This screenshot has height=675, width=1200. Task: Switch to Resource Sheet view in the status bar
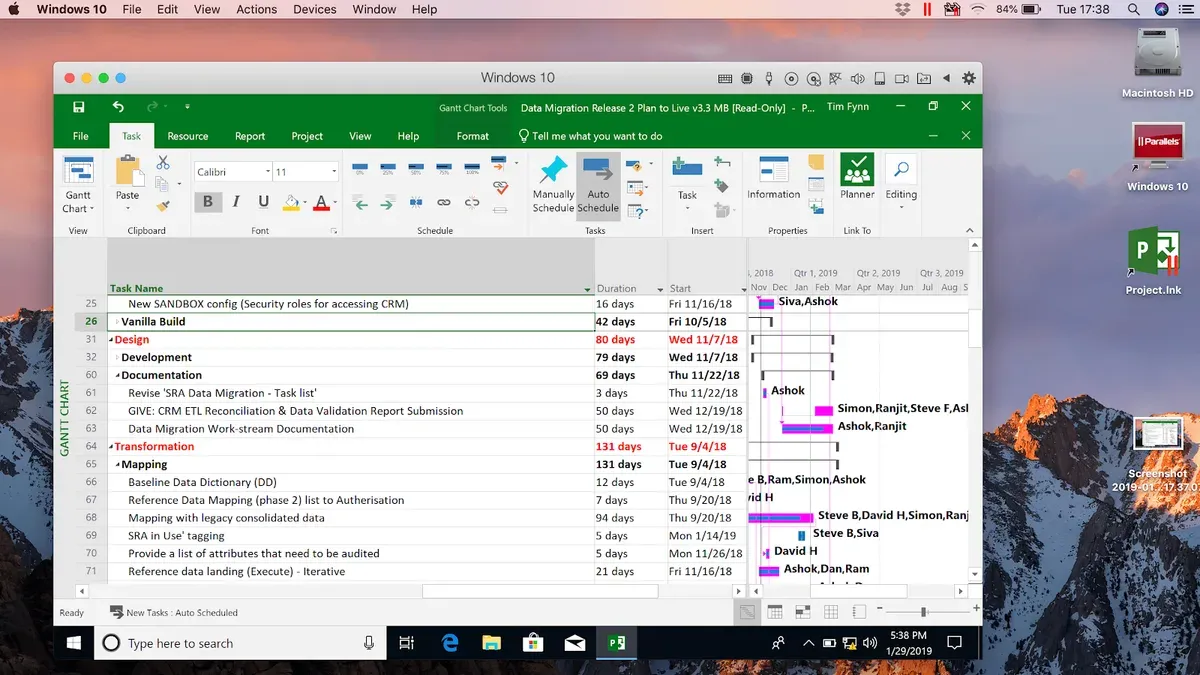pyautogui.click(x=830, y=612)
